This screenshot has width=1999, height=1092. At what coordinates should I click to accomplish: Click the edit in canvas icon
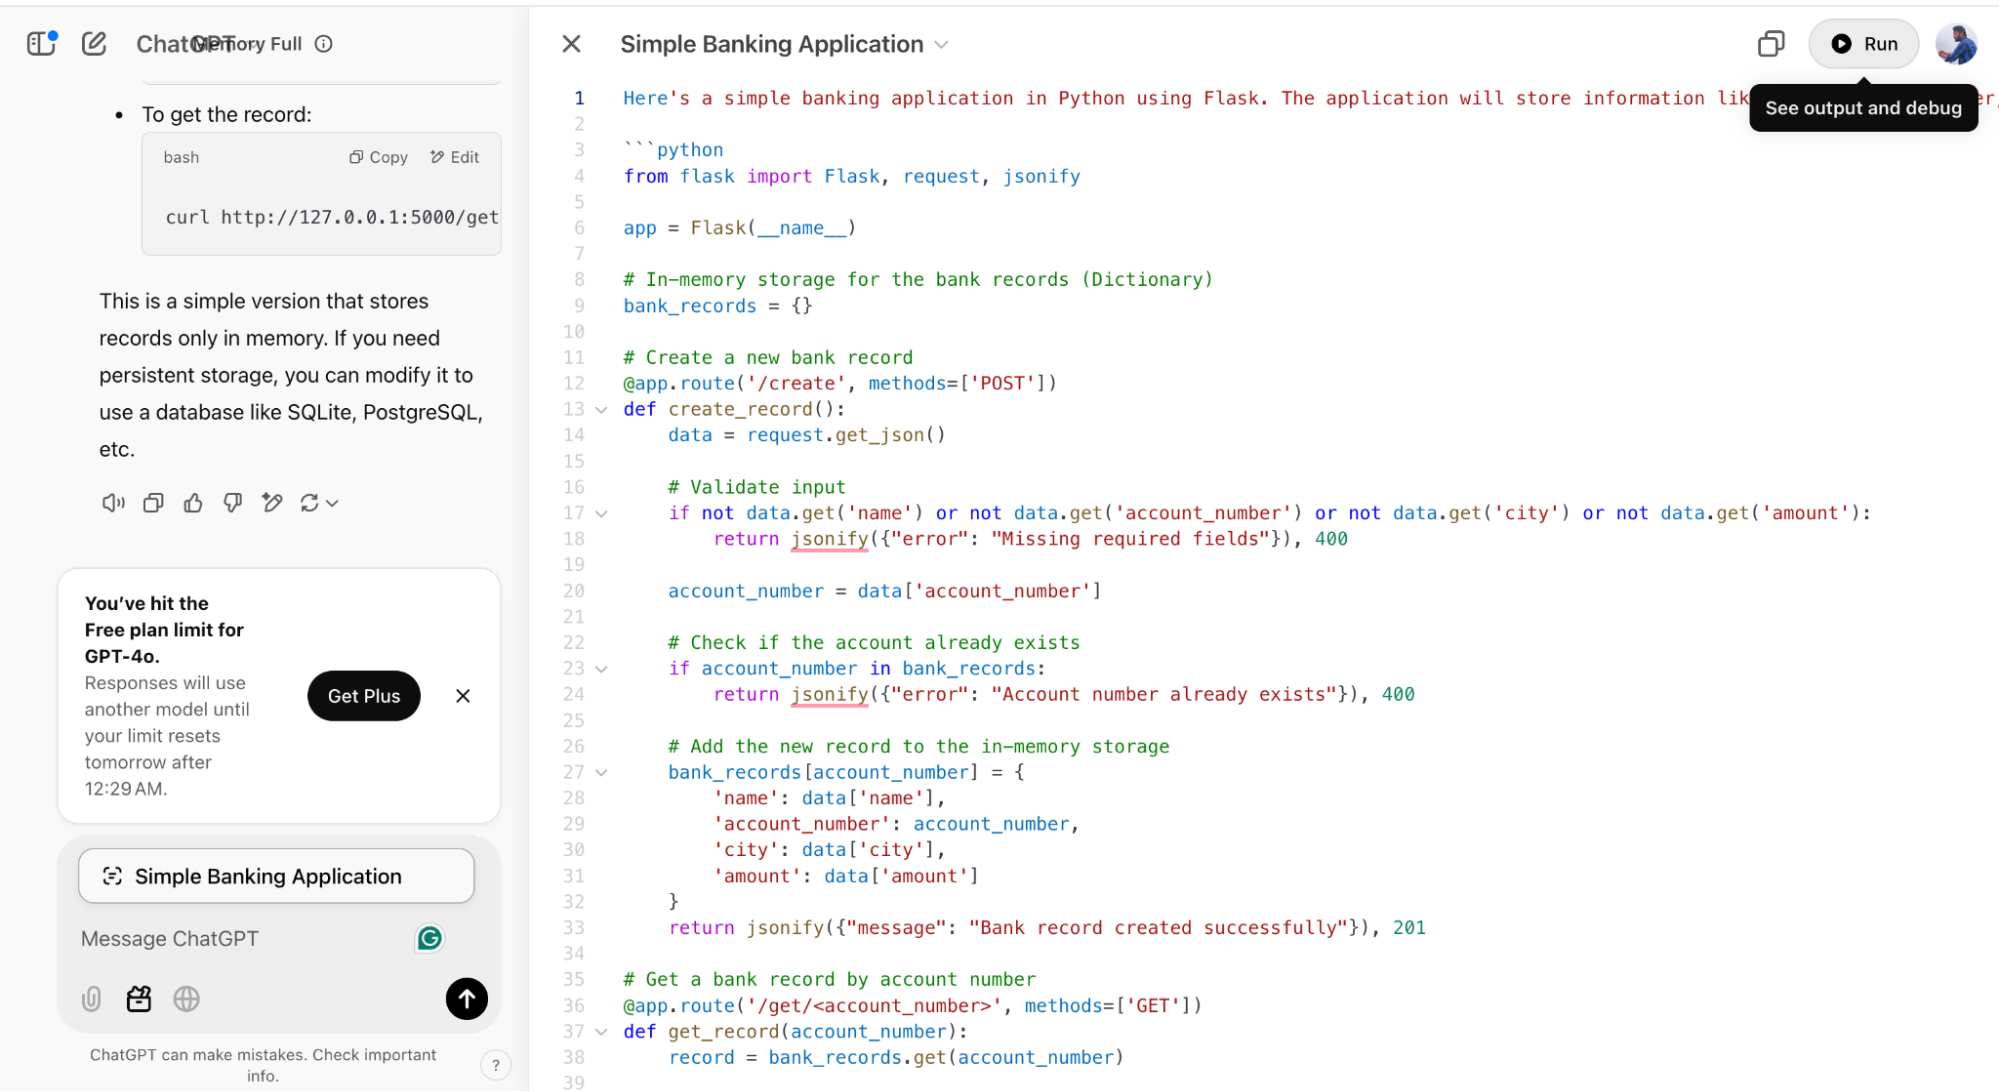tap(272, 503)
